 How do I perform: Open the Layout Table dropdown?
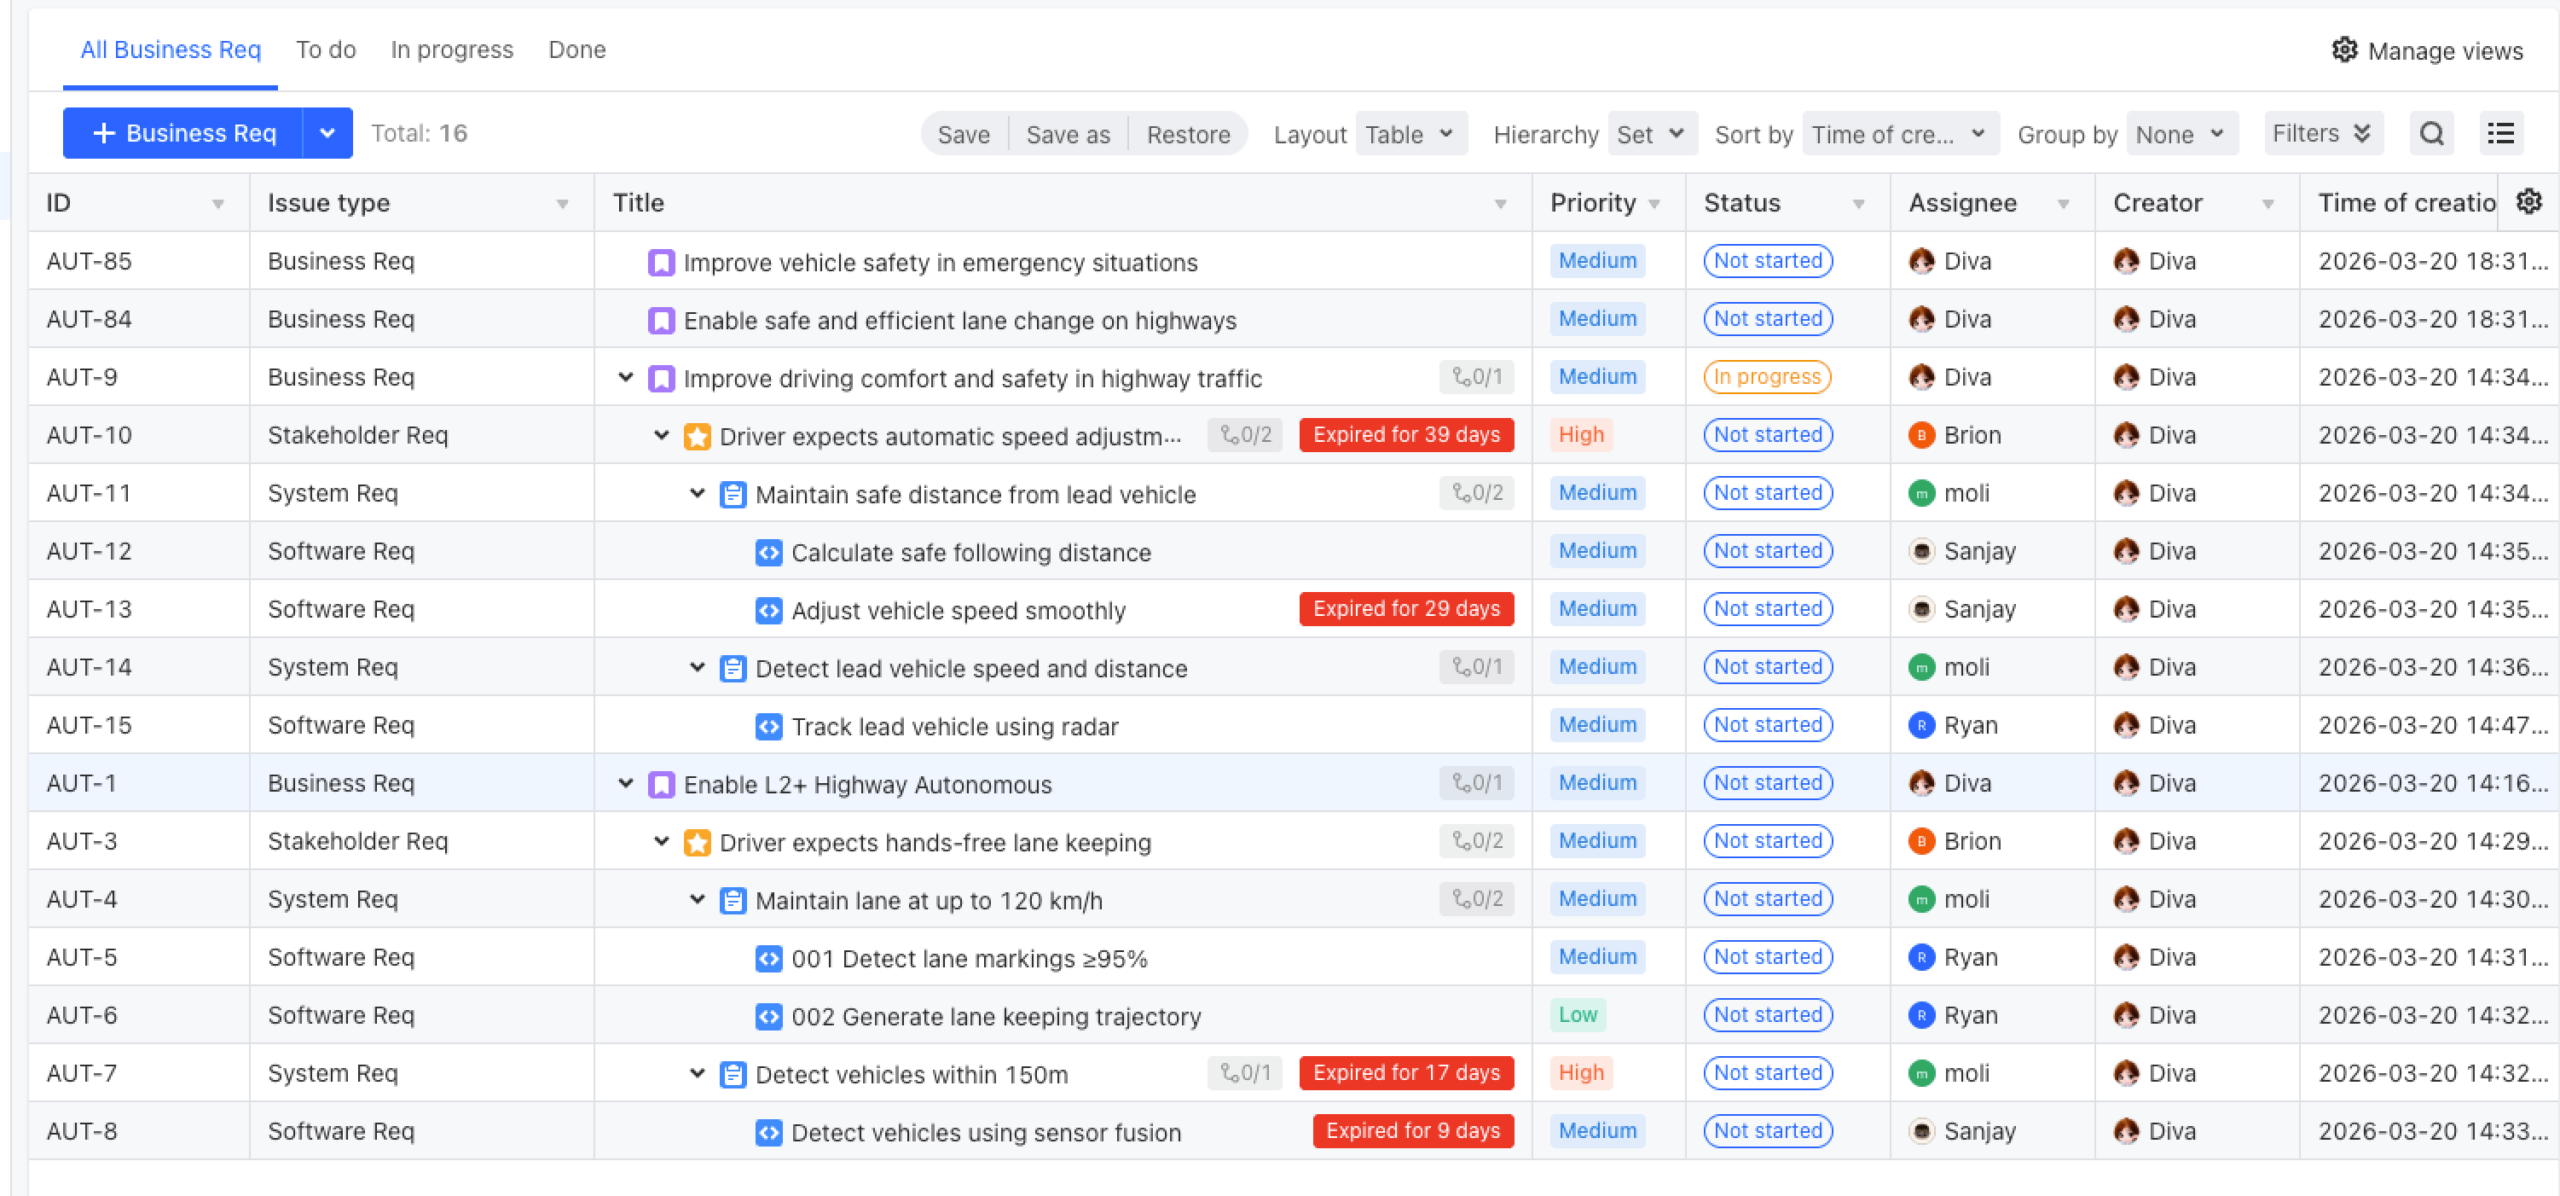pos(1411,134)
